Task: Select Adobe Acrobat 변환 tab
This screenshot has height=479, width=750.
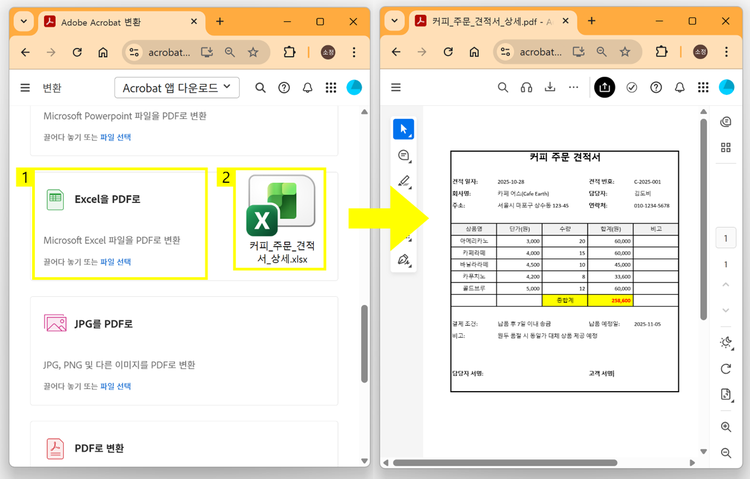Action: 120,22
